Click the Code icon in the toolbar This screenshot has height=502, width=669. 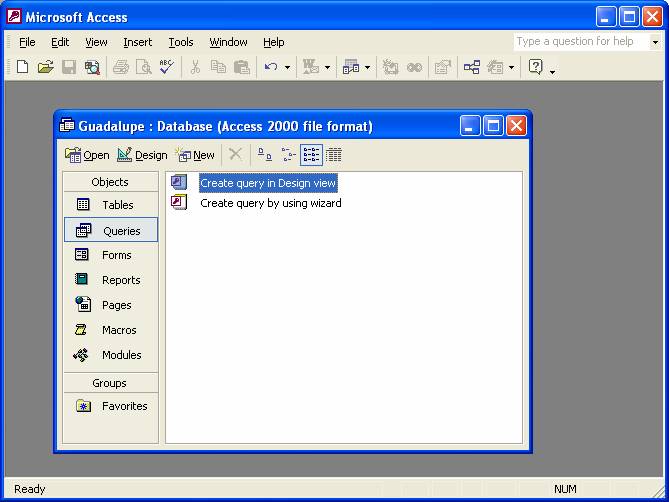click(390, 67)
